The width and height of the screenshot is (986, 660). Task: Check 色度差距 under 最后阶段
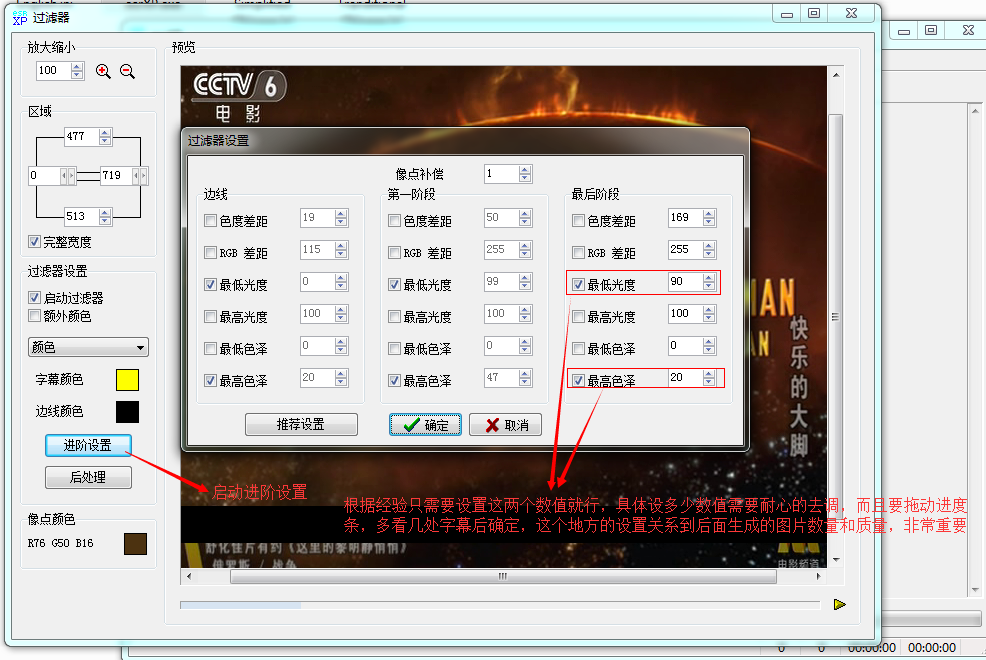pyautogui.click(x=578, y=221)
